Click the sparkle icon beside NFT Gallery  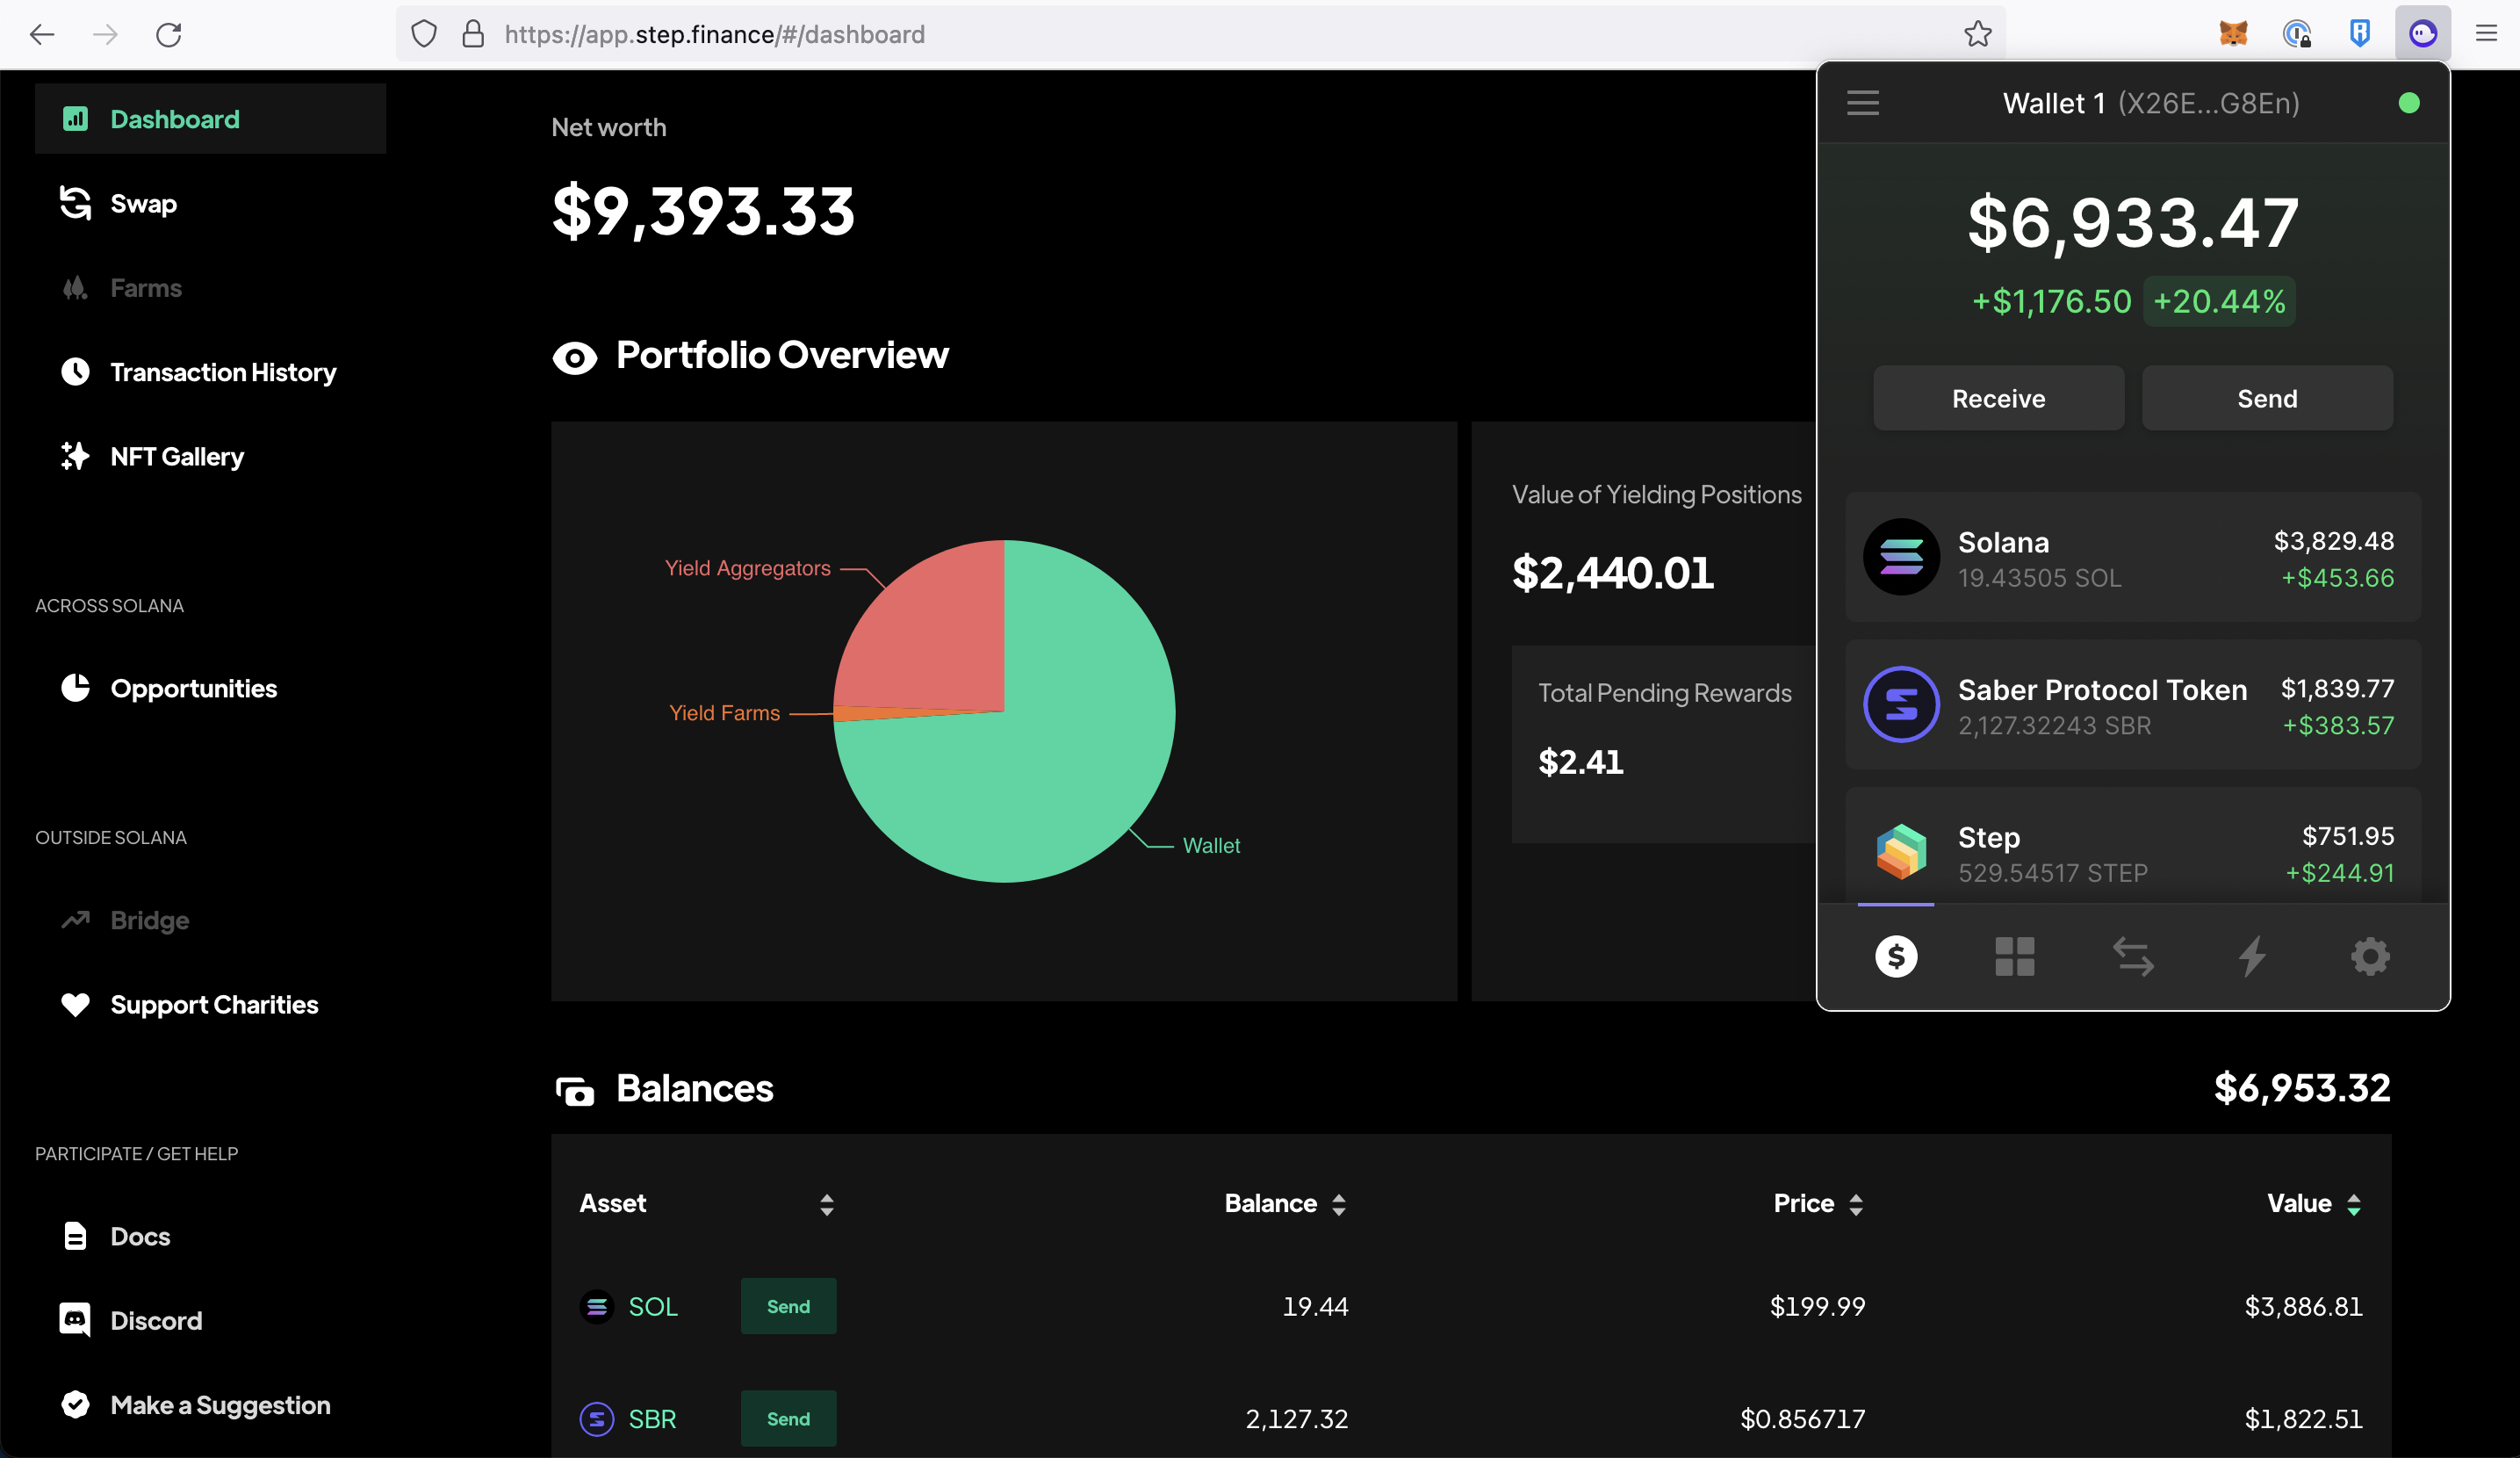[x=75, y=456]
